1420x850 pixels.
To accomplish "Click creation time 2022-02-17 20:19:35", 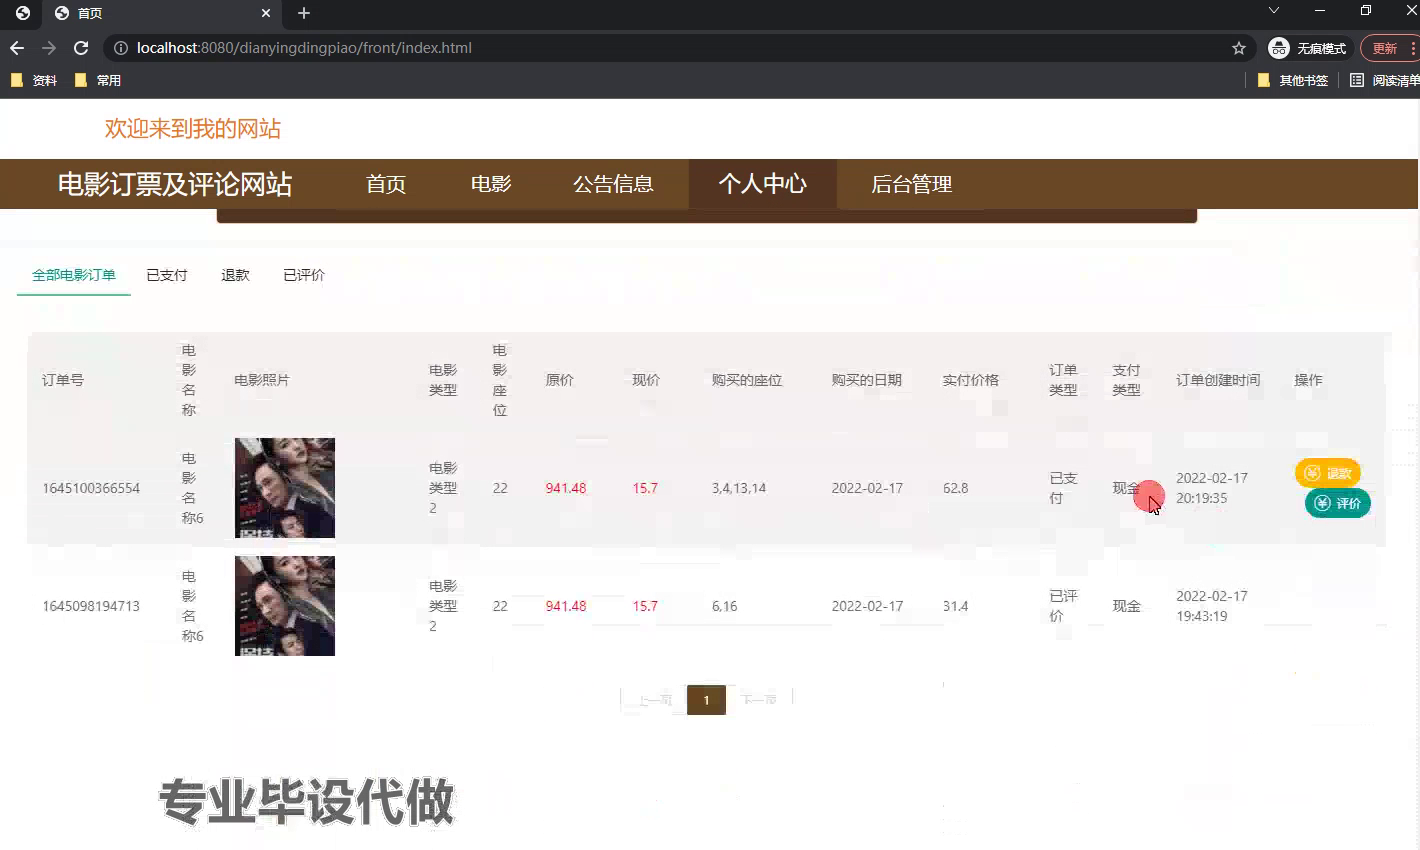I will (x=1212, y=488).
